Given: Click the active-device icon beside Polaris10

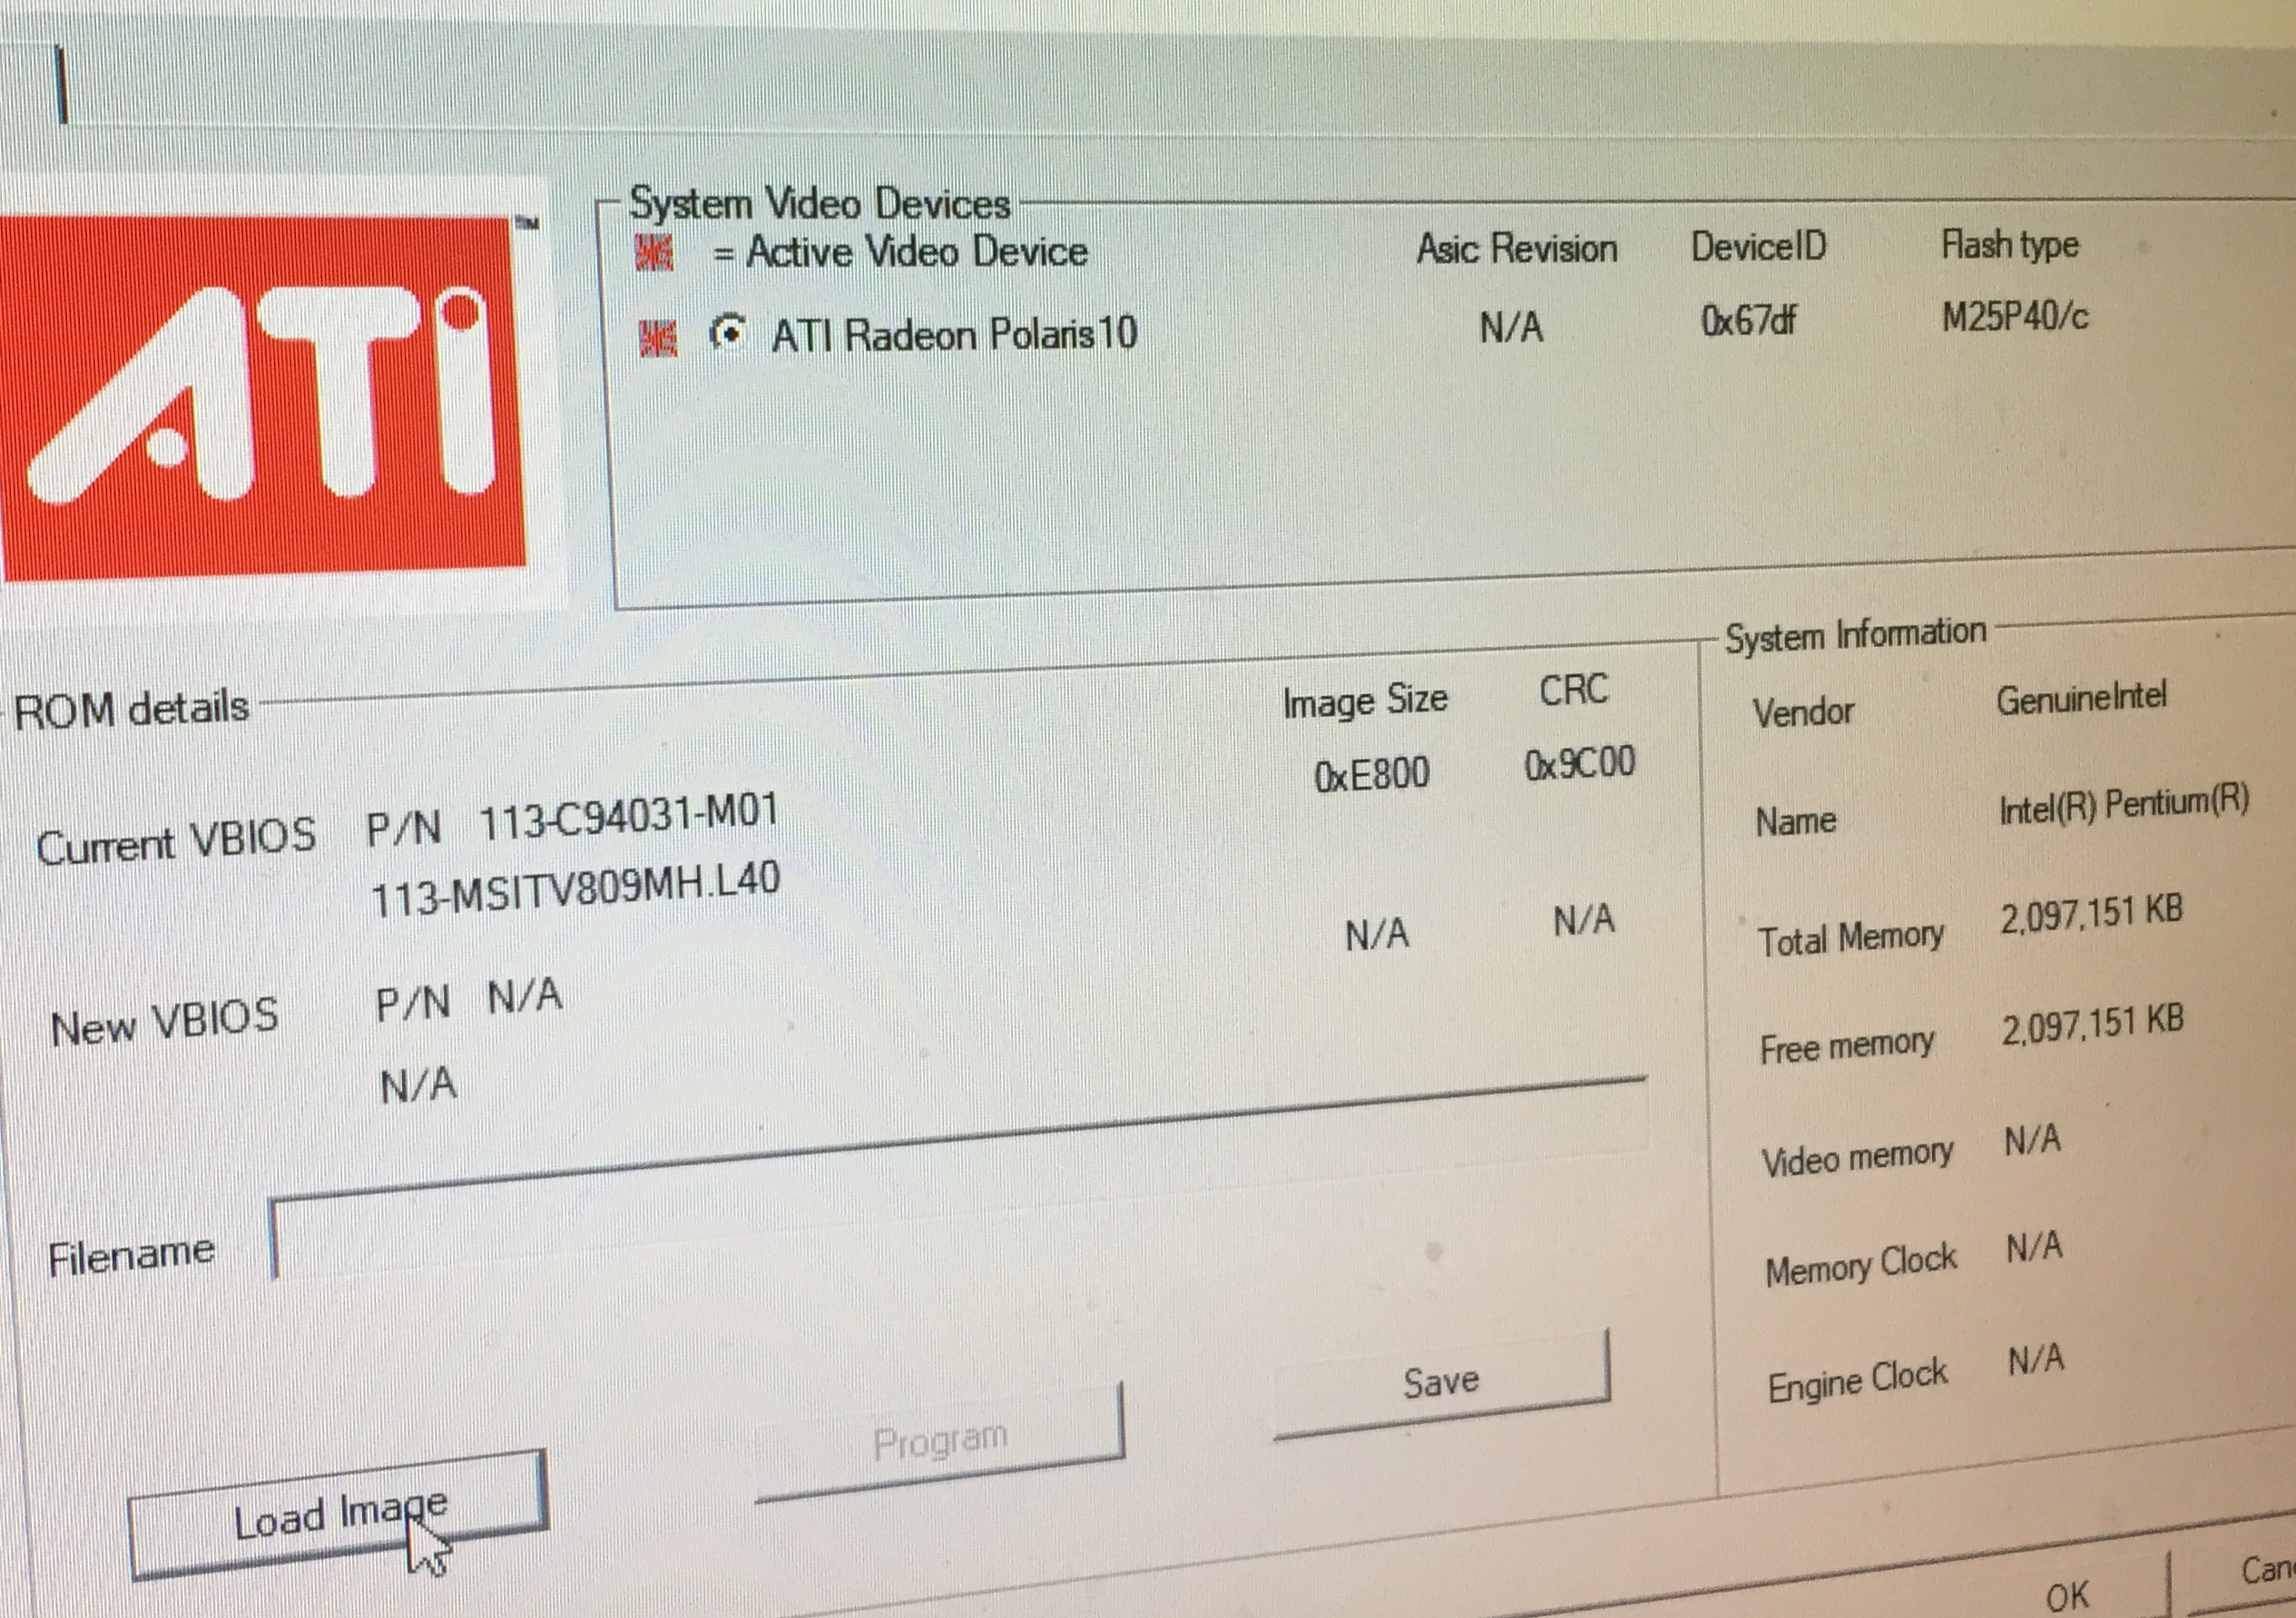Looking at the screenshot, I should [x=657, y=338].
